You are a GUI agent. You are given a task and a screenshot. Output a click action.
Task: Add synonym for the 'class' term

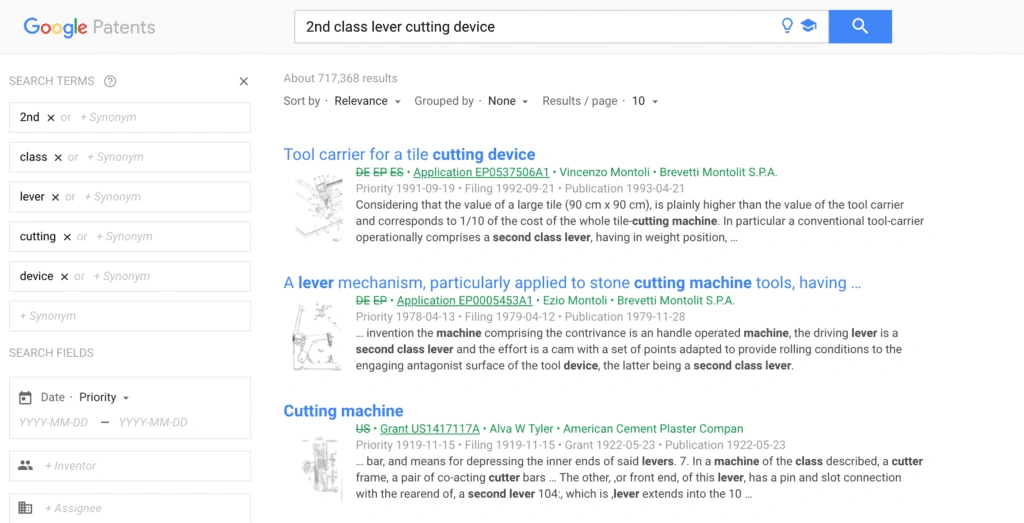115,157
